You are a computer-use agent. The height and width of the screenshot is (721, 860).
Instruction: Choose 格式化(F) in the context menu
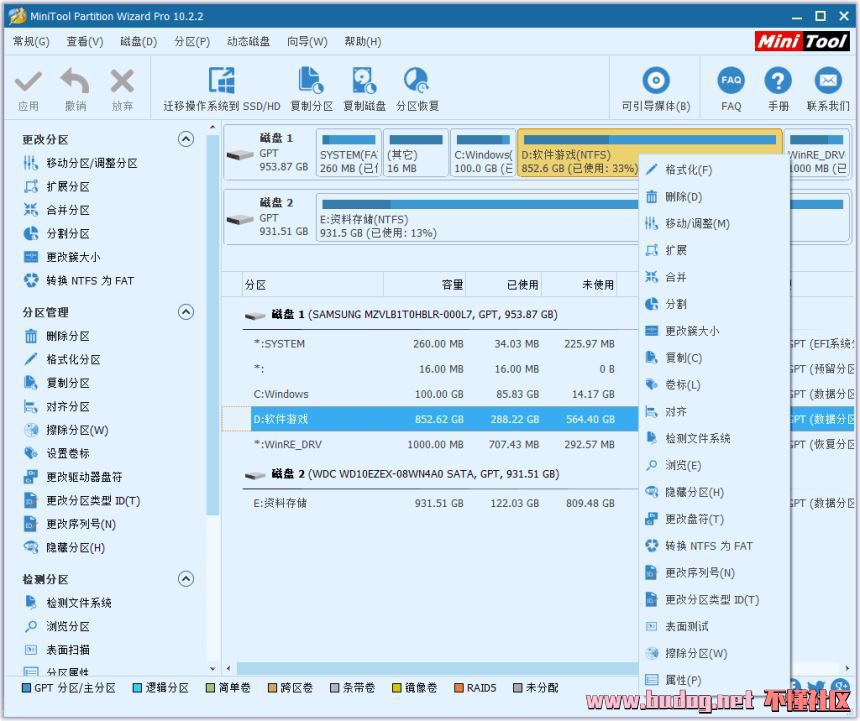(714, 170)
